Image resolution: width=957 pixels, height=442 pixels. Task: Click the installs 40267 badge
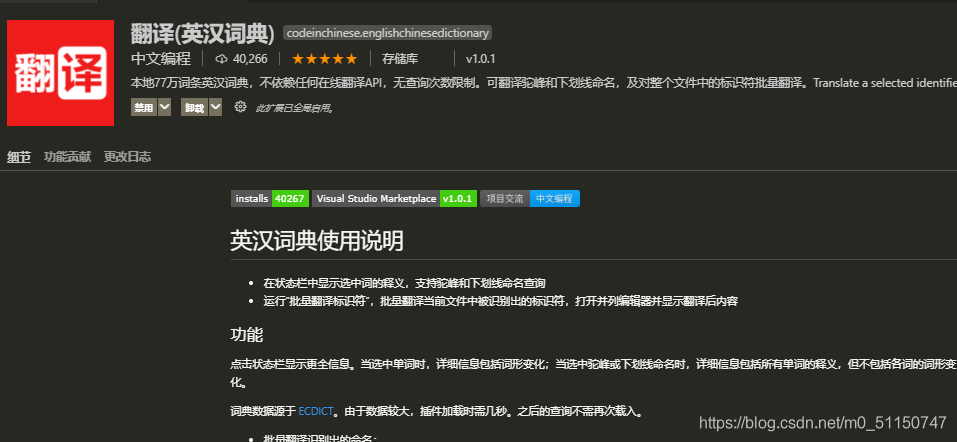(270, 198)
